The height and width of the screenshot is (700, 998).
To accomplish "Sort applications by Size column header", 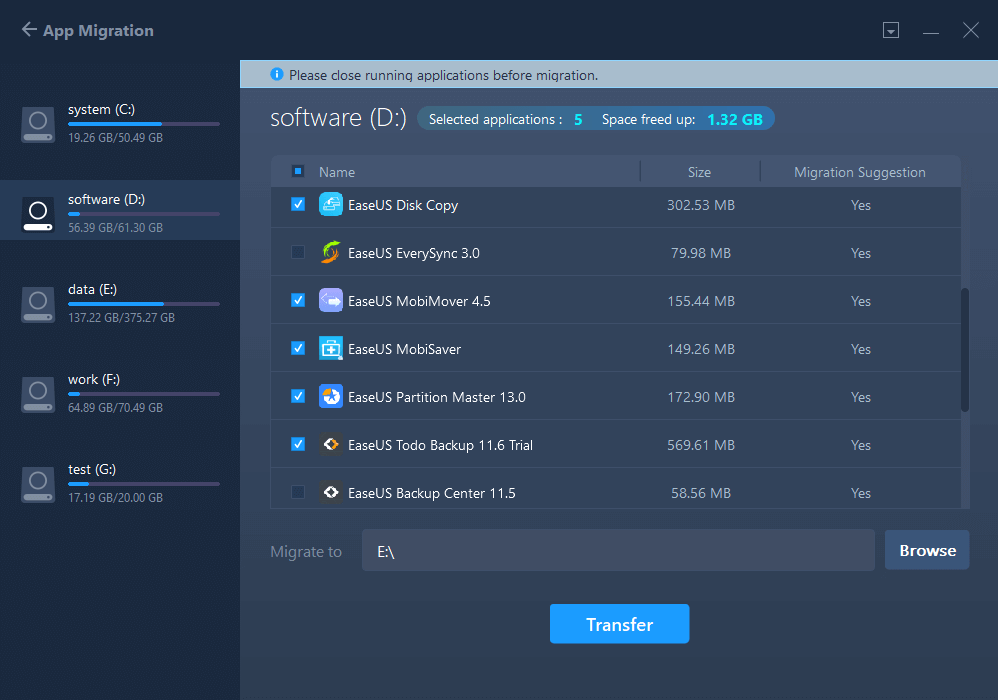I will 699,172.
